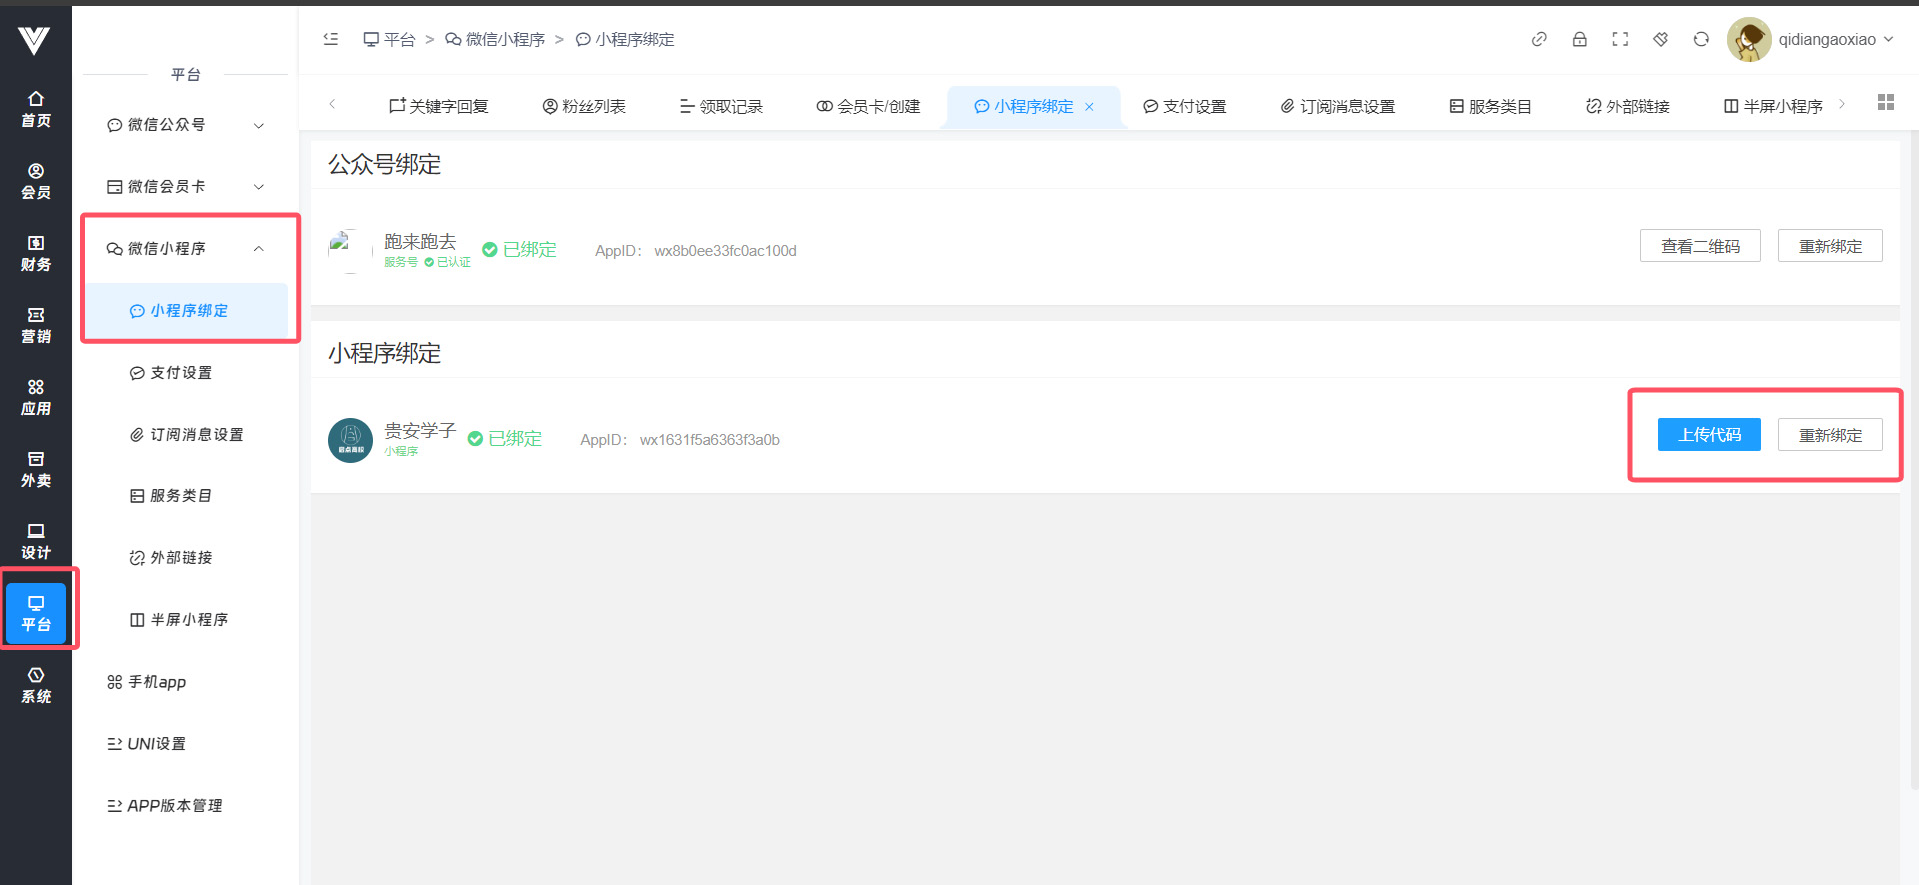Click the 查看二维码 button
1919x885 pixels.
click(x=1700, y=246)
